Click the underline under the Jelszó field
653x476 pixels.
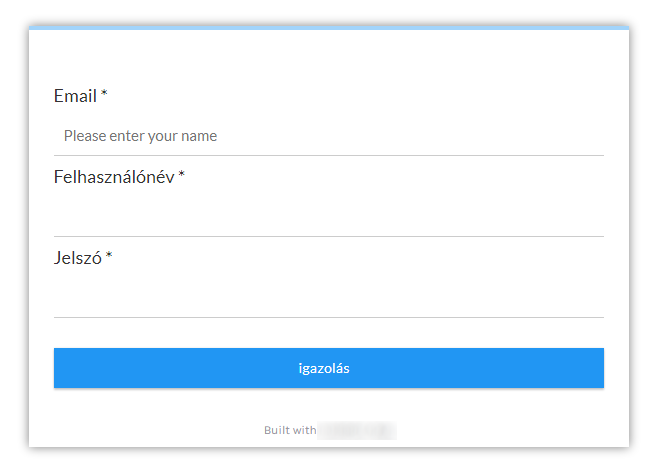coord(328,317)
